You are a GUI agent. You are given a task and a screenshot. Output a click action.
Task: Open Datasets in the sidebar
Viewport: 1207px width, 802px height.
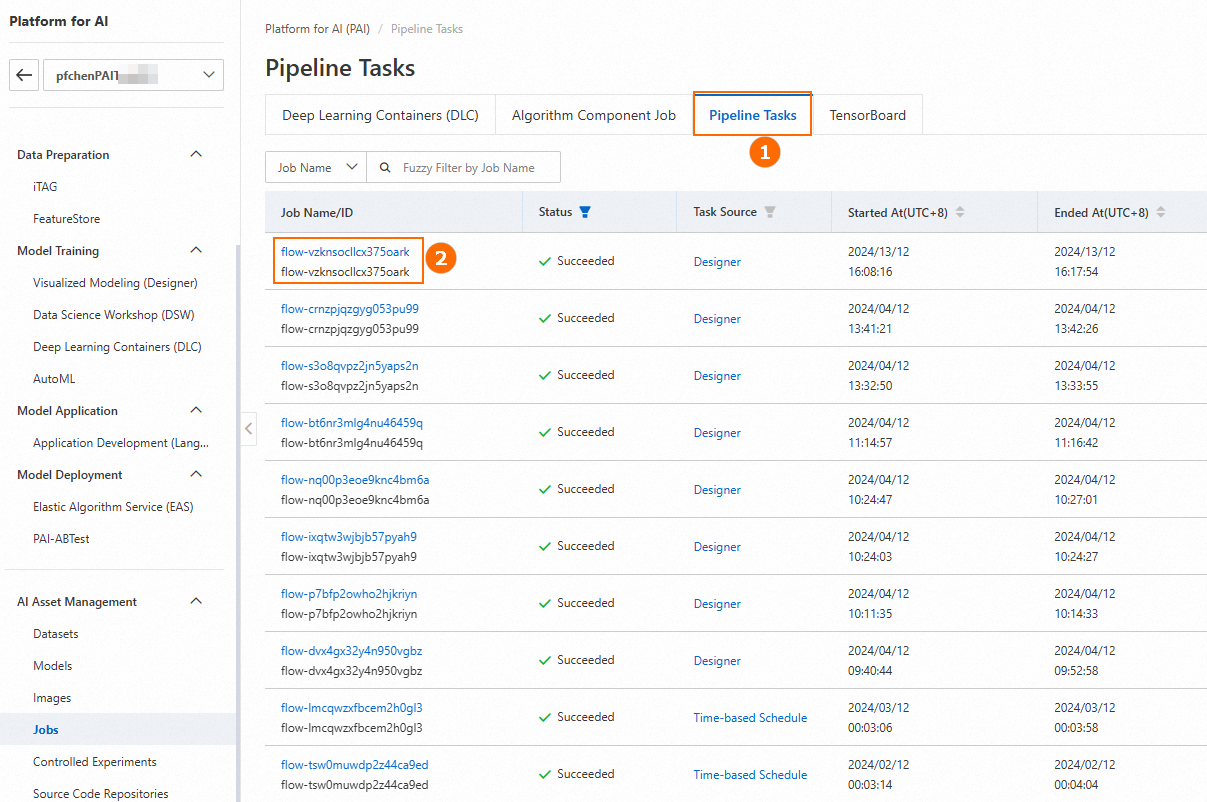(x=55, y=634)
